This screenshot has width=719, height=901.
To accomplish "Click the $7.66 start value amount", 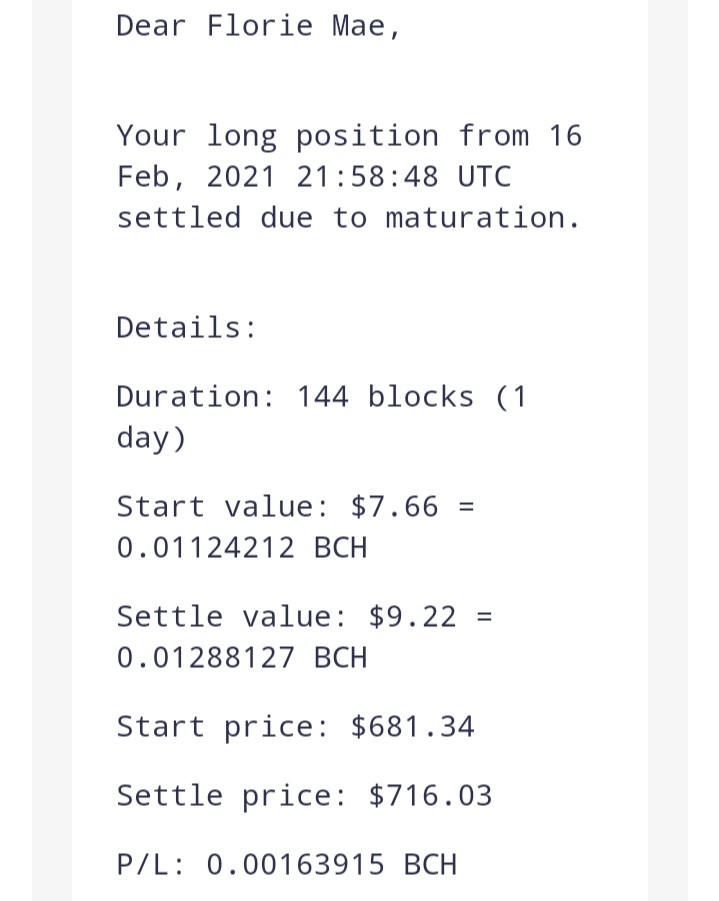I will 394,507.
